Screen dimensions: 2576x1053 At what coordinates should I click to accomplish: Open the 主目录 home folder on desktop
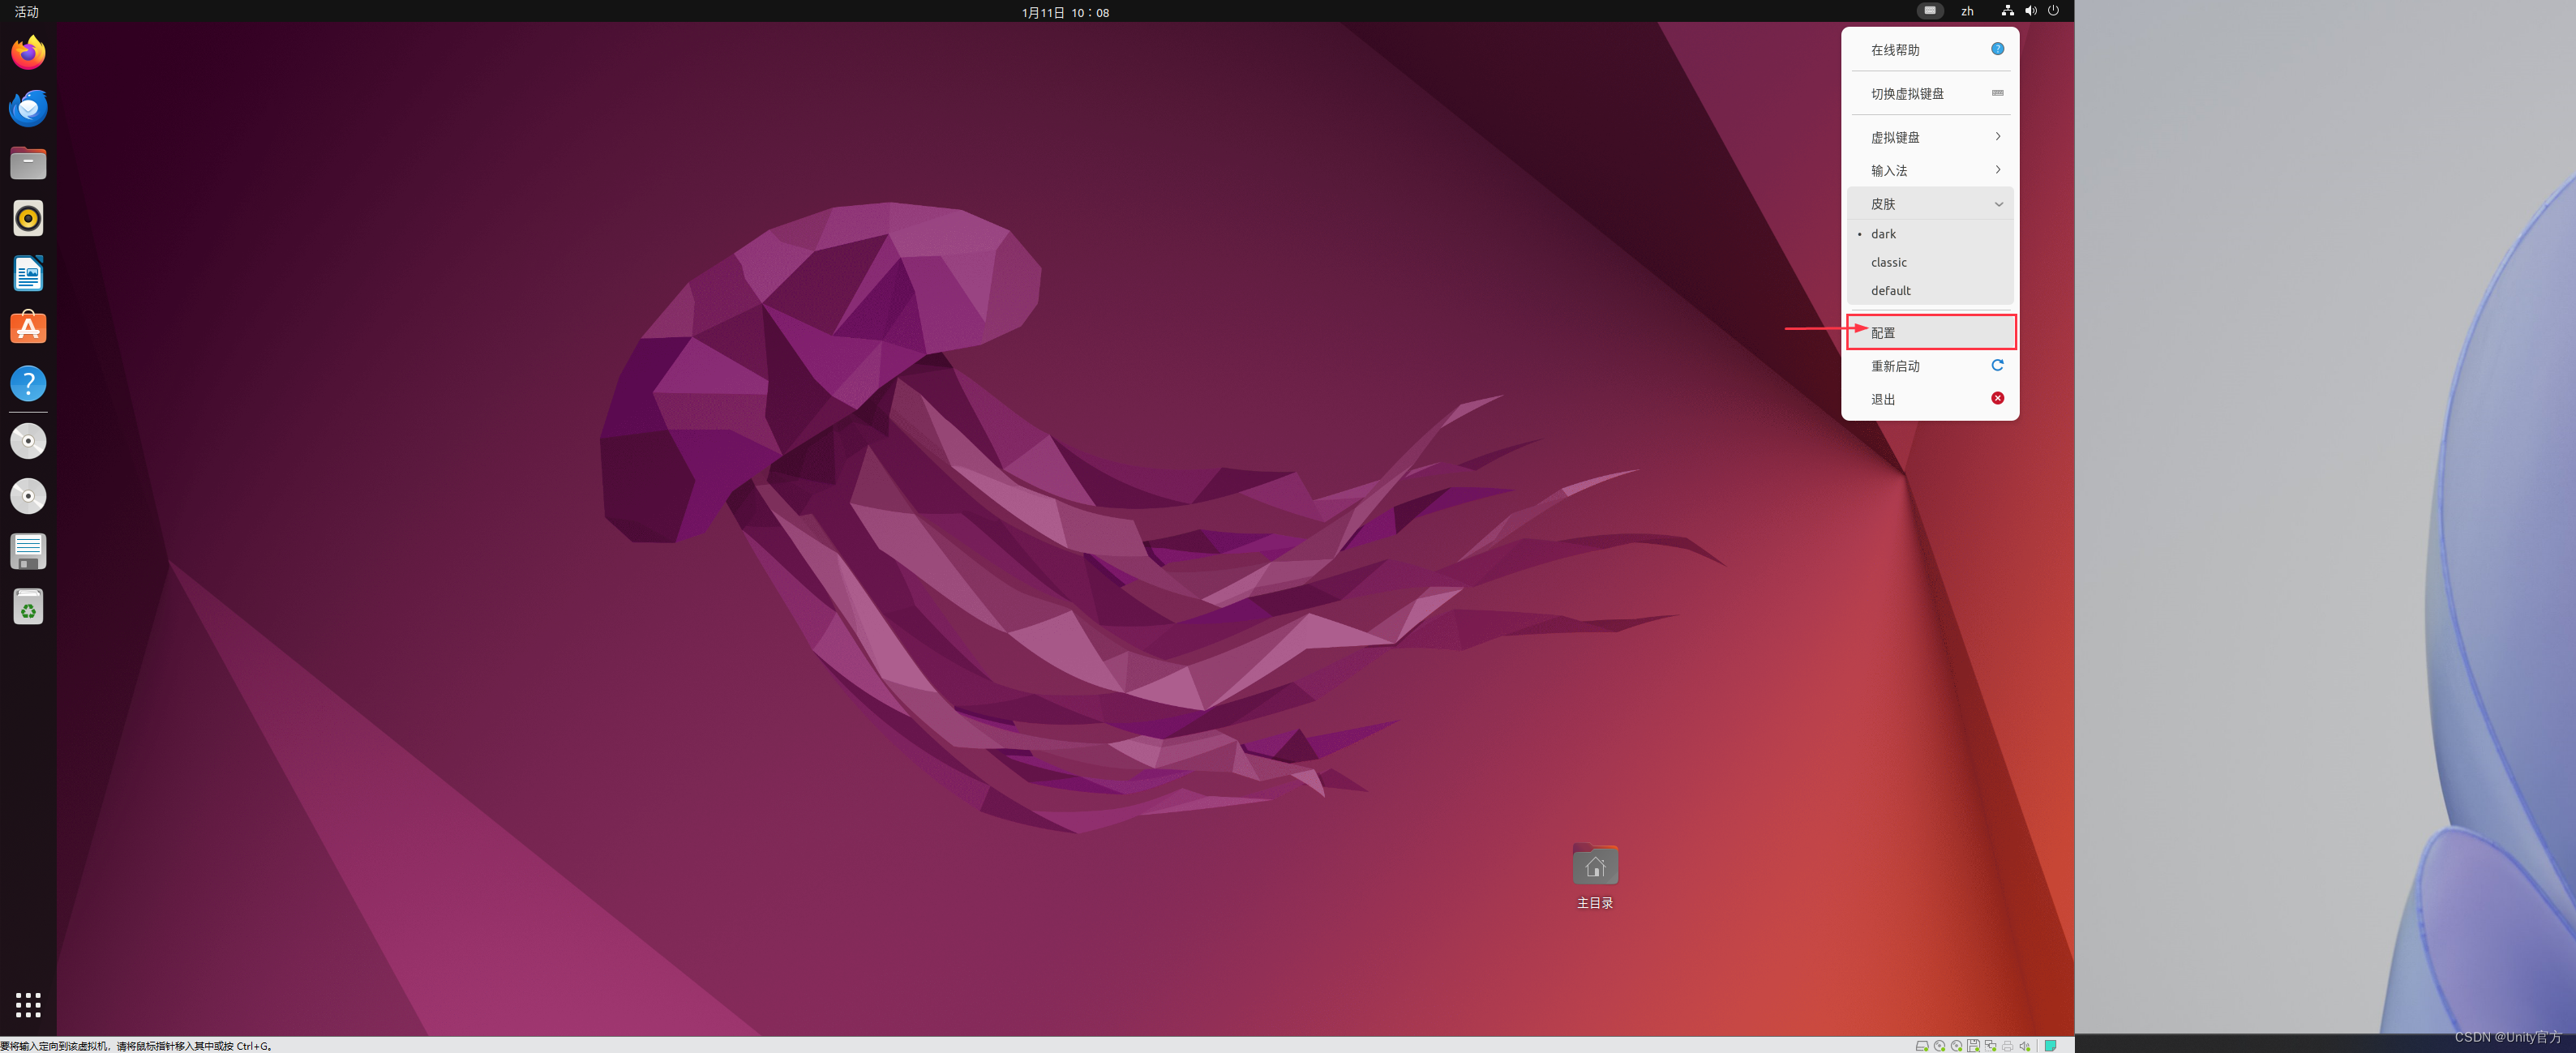pos(1594,866)
